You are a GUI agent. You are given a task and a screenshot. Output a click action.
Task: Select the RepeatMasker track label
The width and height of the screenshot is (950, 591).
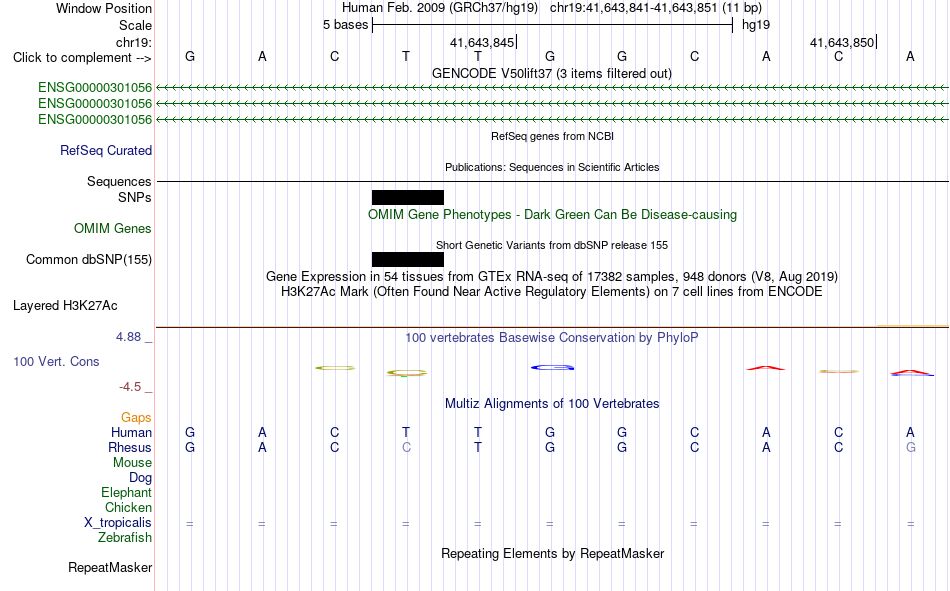(x=110, y=567)
